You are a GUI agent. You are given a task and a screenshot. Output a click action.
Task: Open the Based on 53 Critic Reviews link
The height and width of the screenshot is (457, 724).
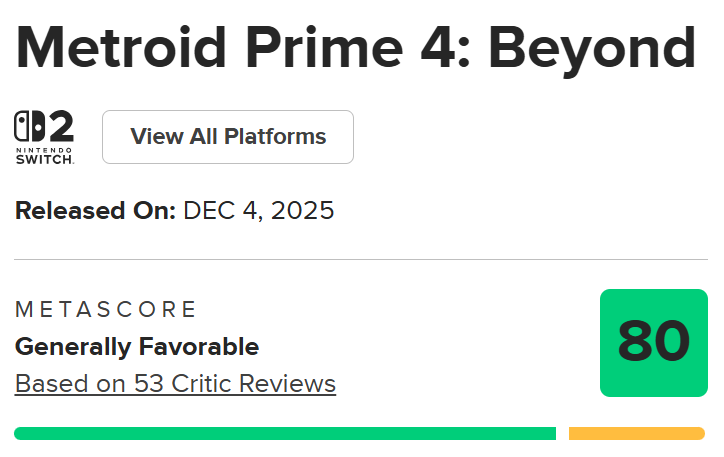point(175,384)
